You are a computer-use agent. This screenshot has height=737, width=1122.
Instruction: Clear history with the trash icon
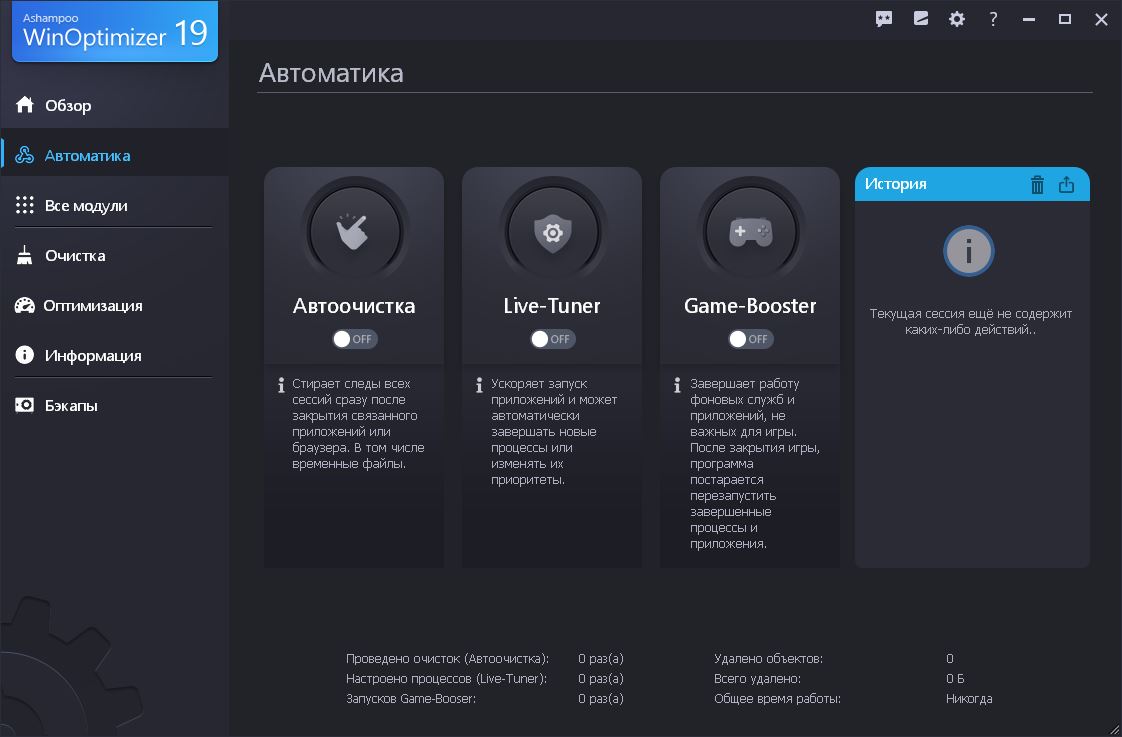(1037, 184)
